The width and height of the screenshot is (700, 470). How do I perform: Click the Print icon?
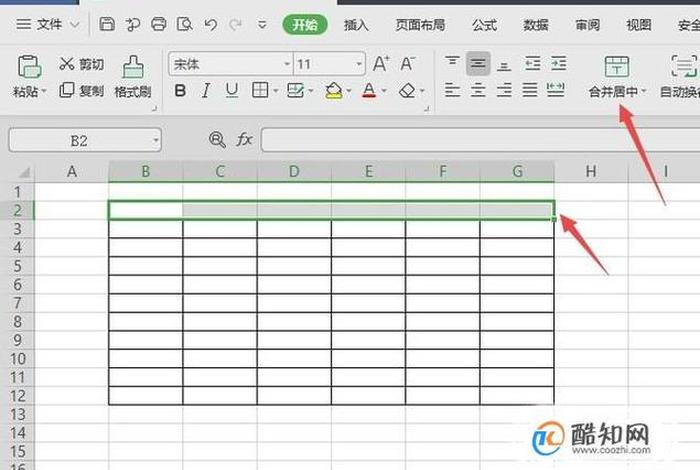point(158,24)
